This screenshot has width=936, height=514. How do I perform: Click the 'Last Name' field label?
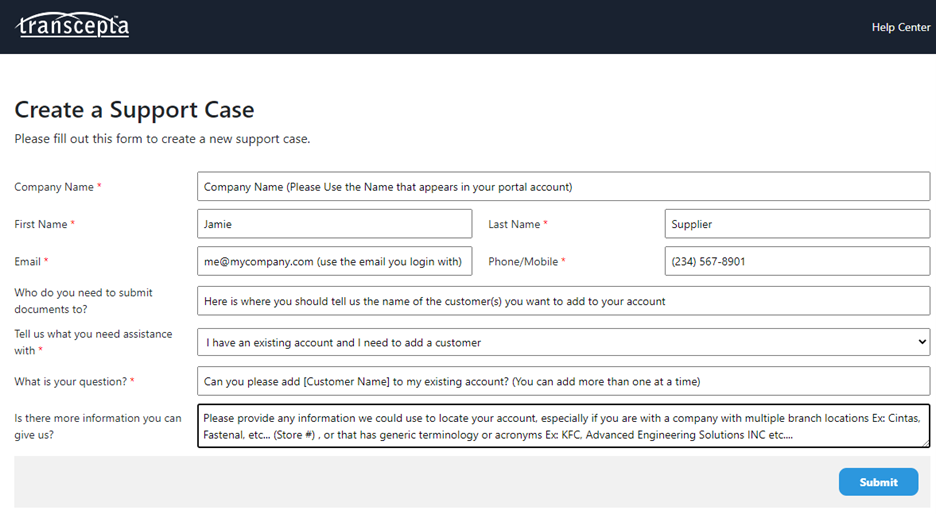[x=514, y=224]
